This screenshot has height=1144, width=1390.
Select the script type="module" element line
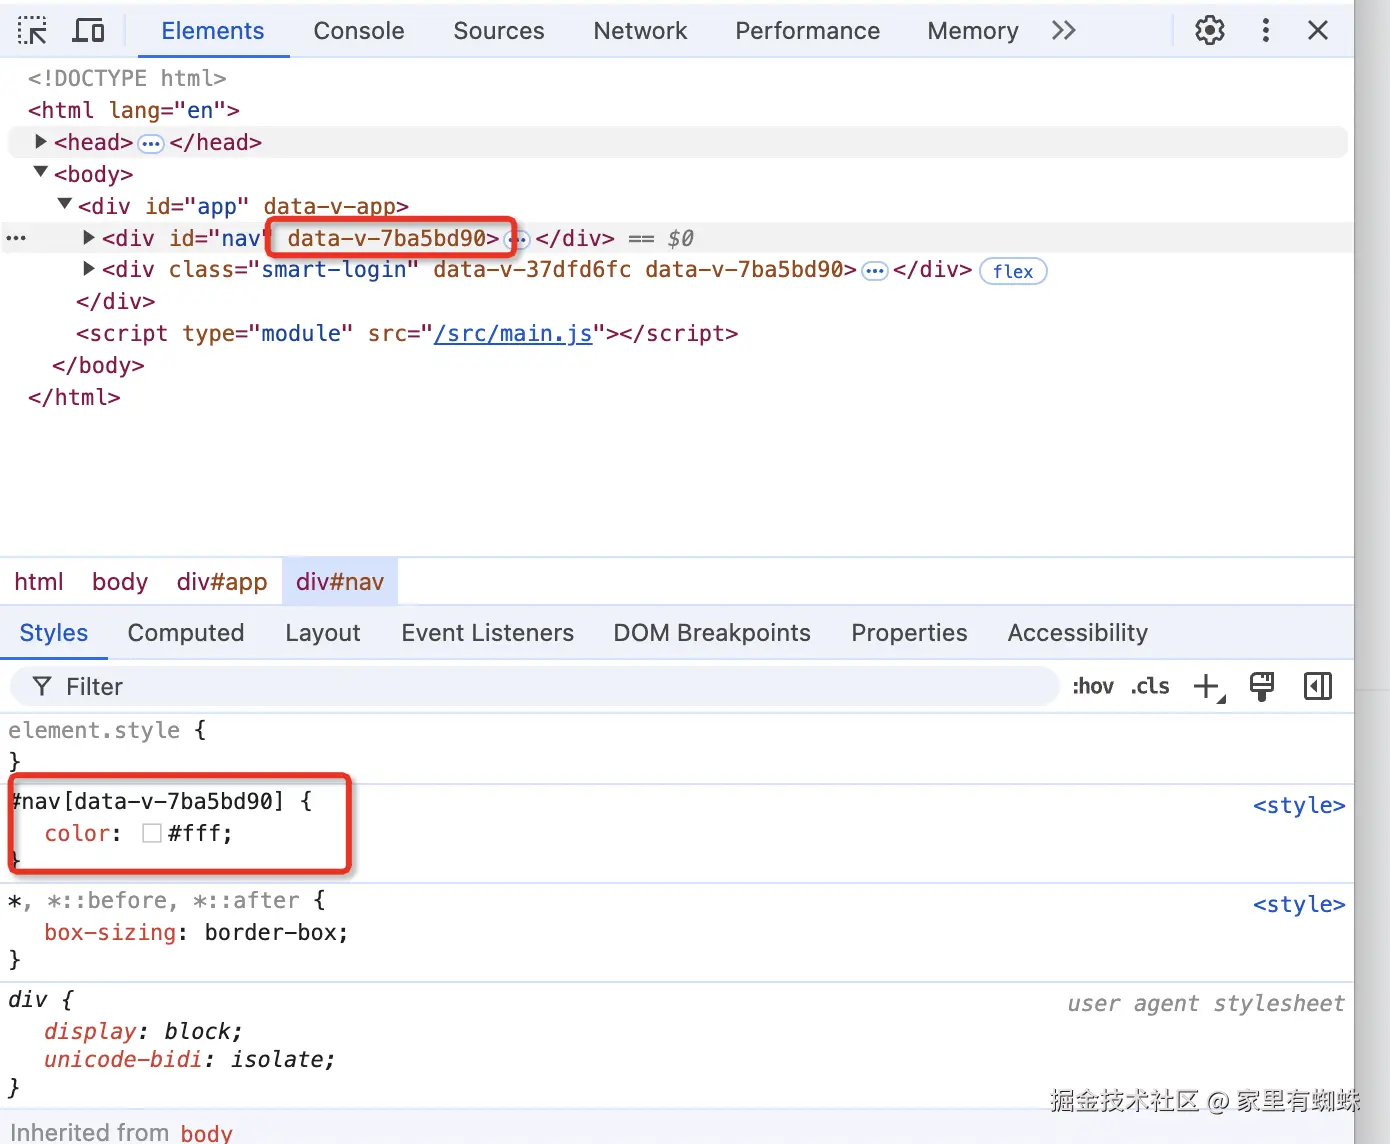click(x=407, y=333)
